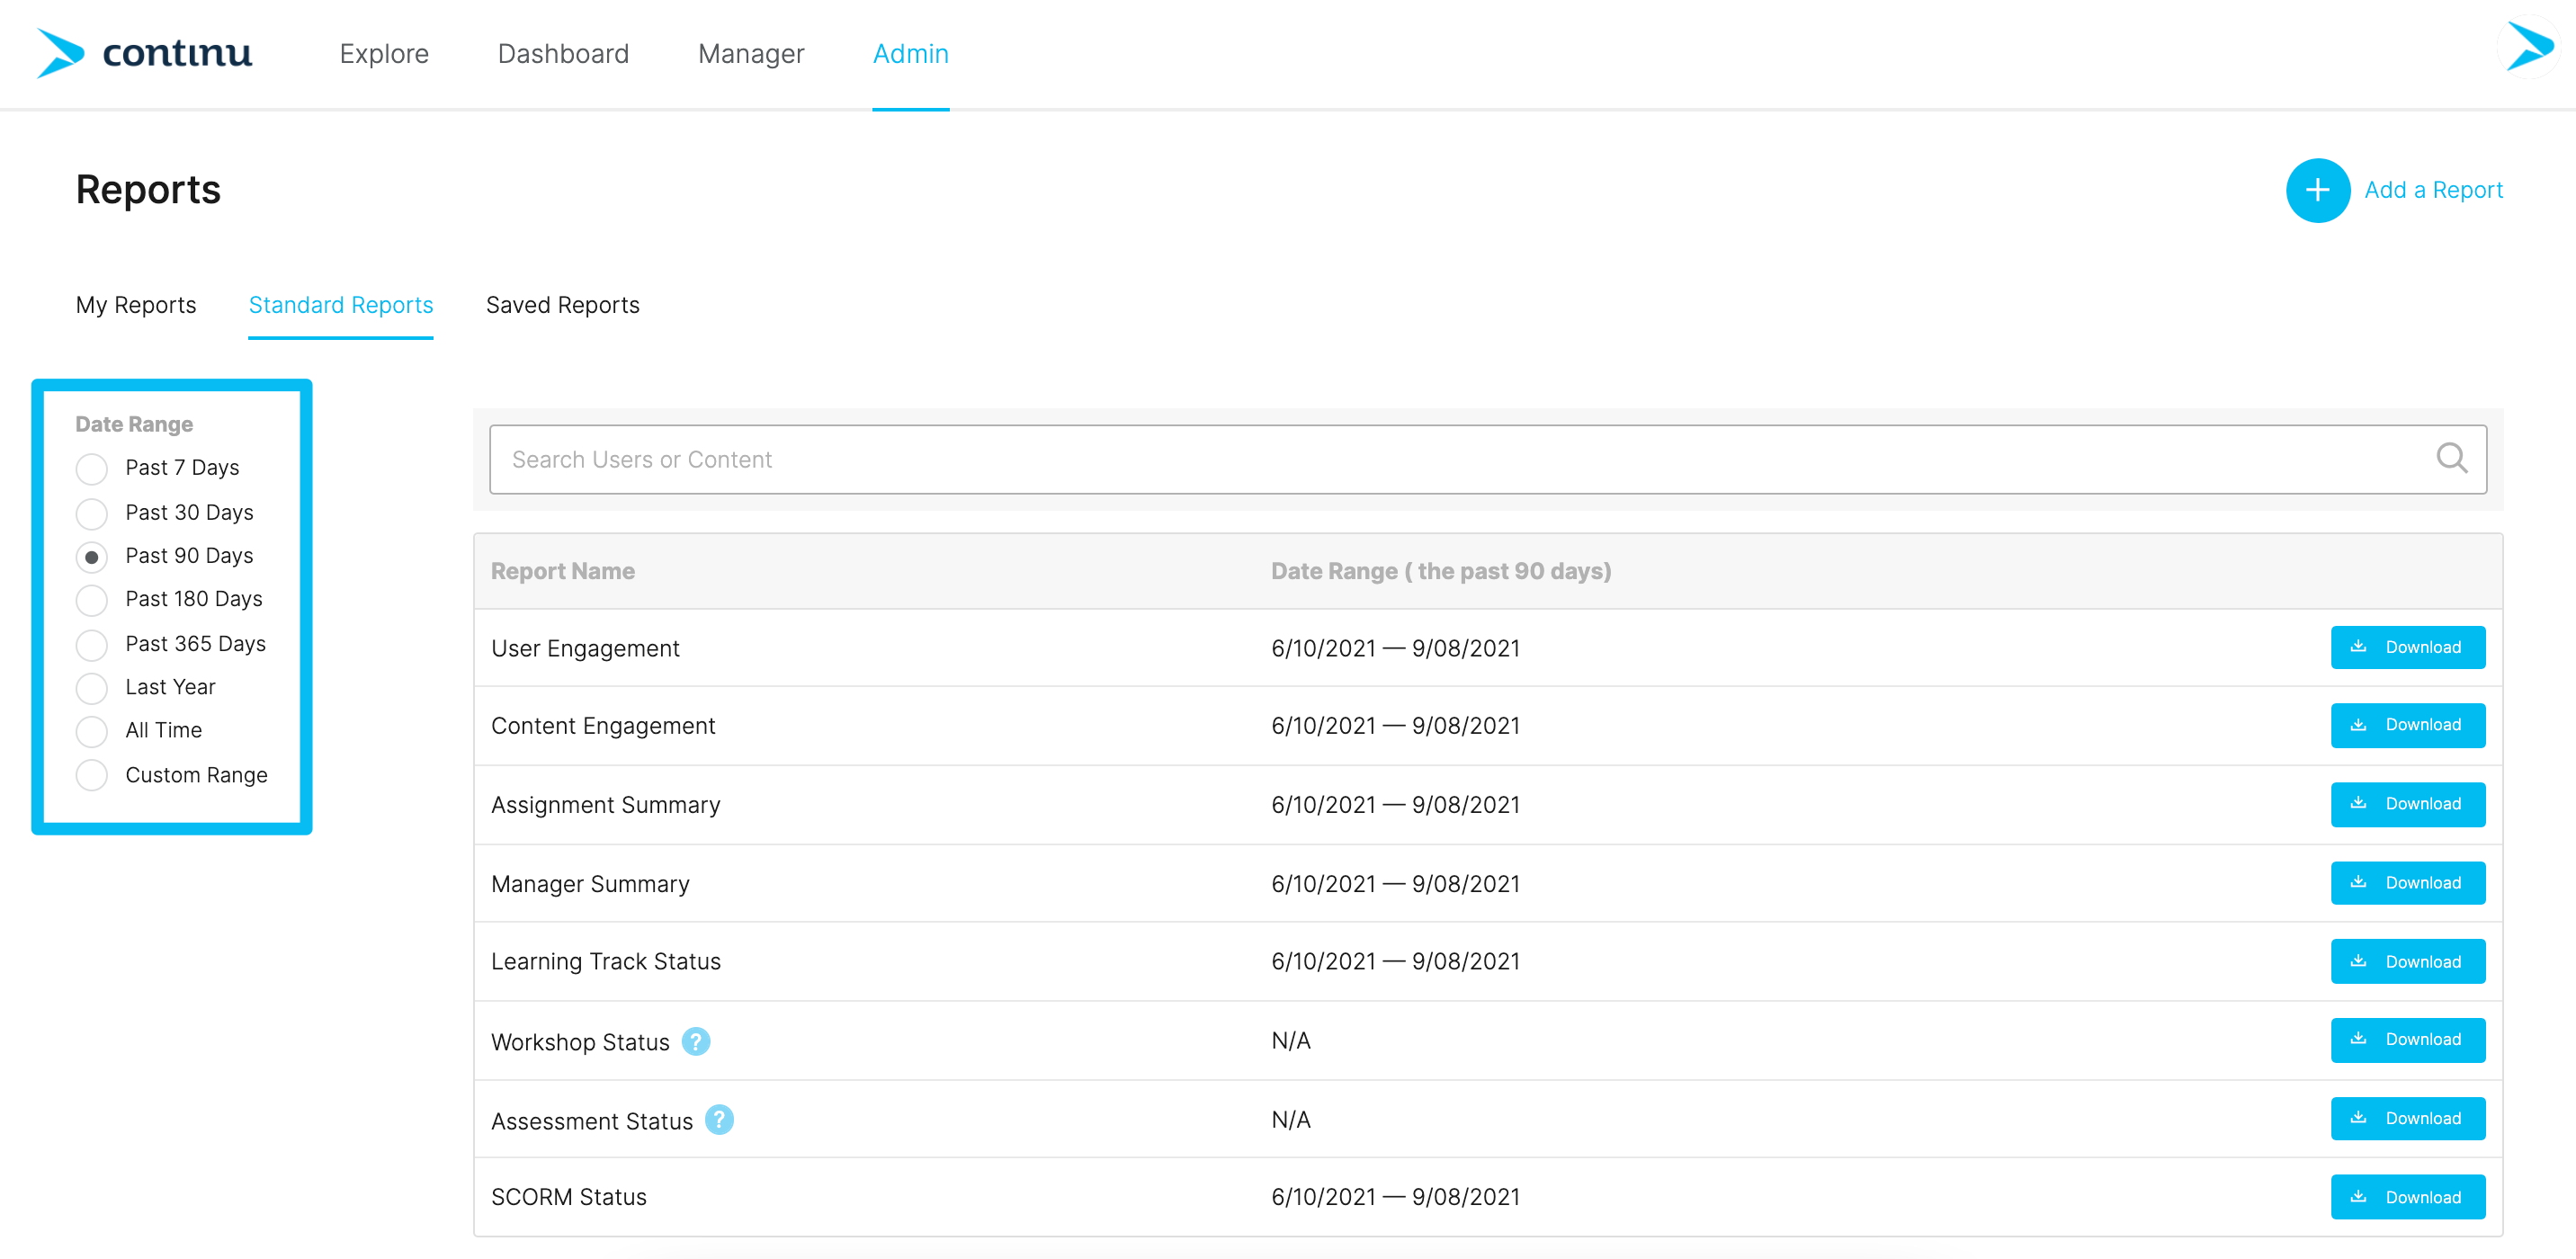This screenshot has height=1259, width=2576.
Task: Click the Content Engagement report name
Action: coord(603,726)
